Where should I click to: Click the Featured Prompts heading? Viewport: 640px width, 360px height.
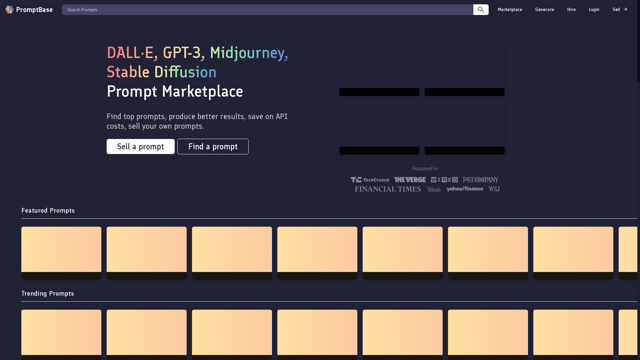click(48, 211)
